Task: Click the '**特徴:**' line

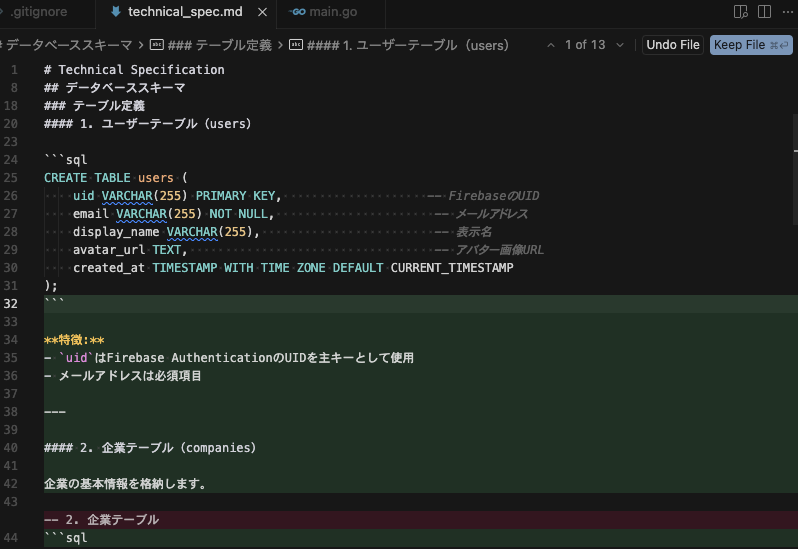Action: [74, 340]
